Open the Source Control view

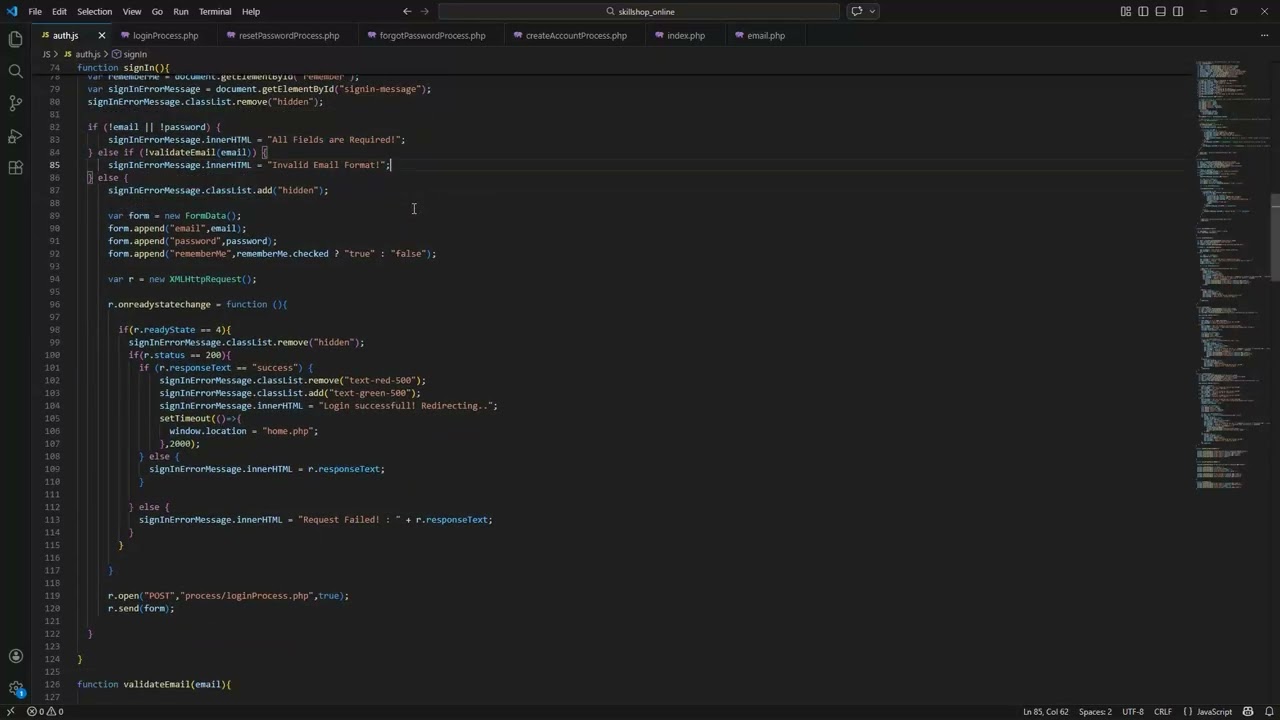click(15, 103)
